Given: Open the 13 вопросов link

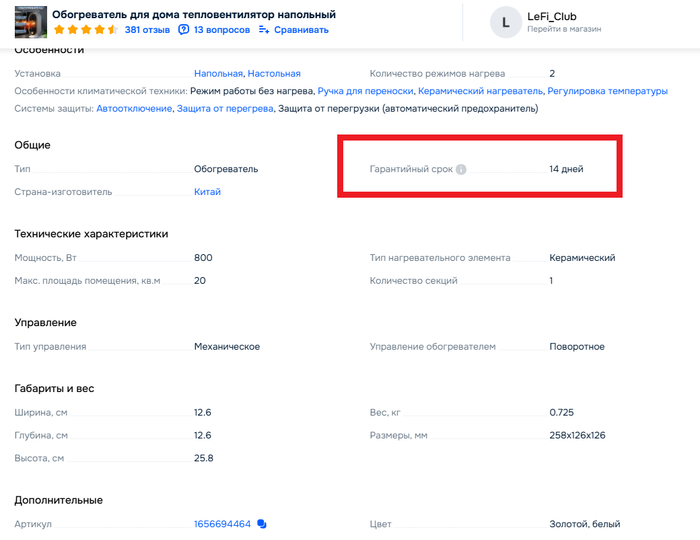Looking at the screenshot, I should (x=220, y=30).
